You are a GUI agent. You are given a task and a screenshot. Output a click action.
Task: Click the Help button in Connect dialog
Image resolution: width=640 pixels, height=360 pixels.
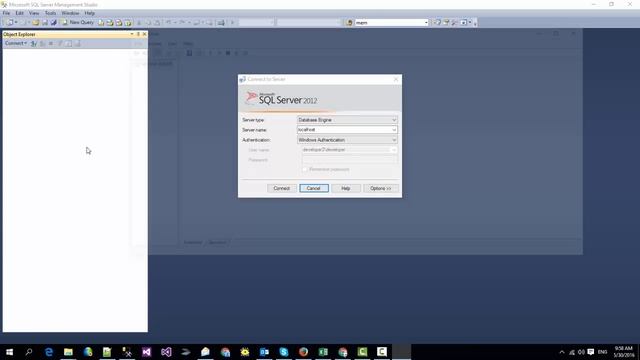346,188
